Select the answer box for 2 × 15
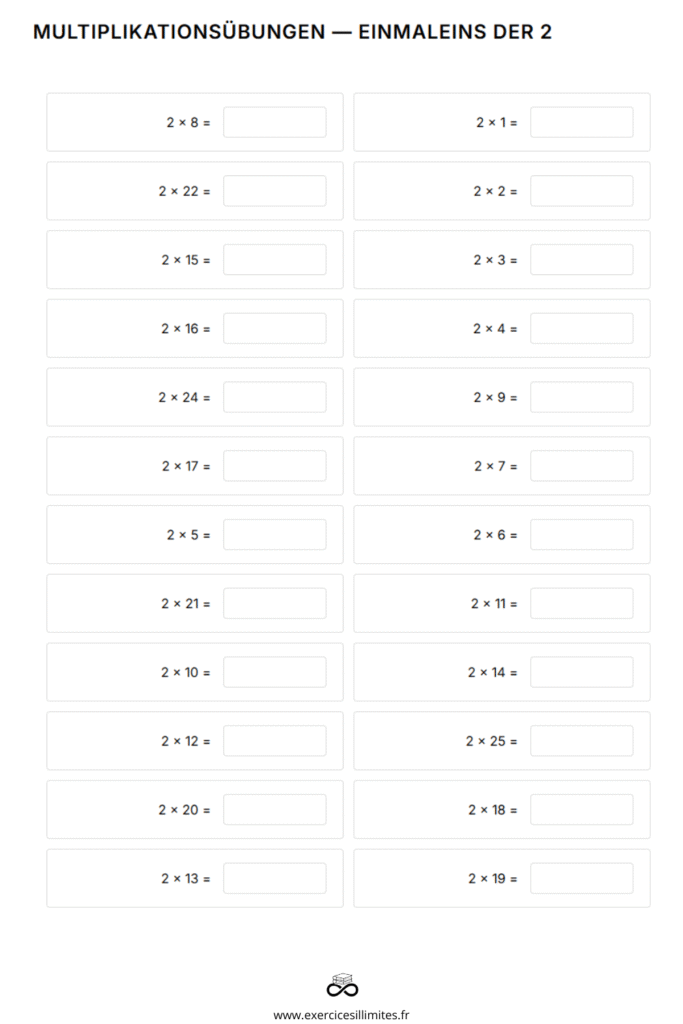Image resolution: width=683 pixels, height=1024 pixels. pos(274,260)
